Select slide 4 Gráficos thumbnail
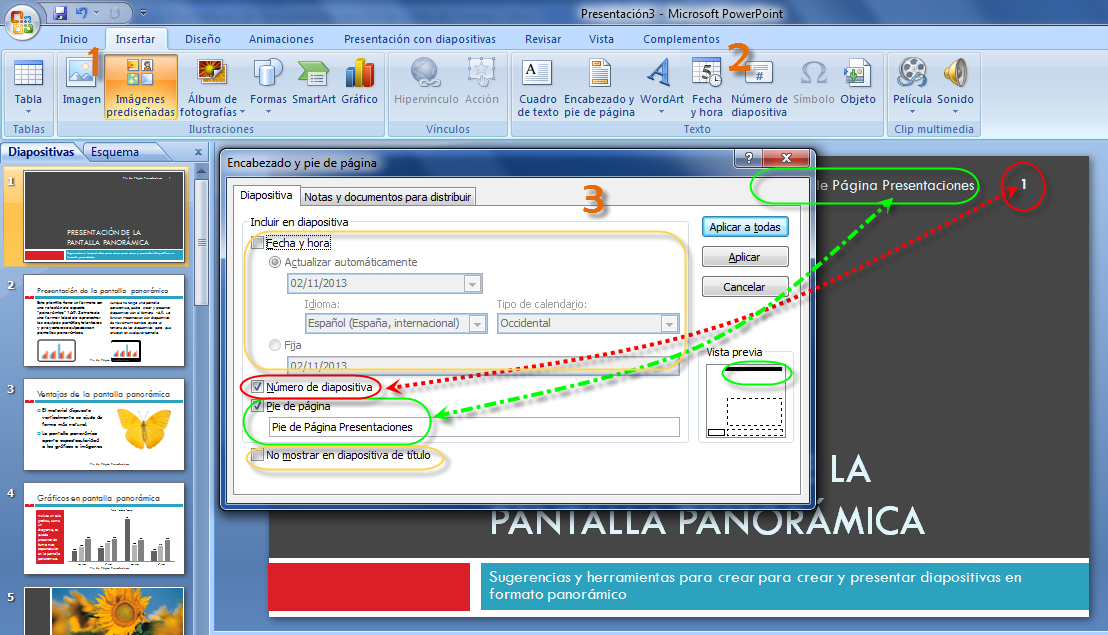The image size is (1108, 635). (x=104, y=528)
